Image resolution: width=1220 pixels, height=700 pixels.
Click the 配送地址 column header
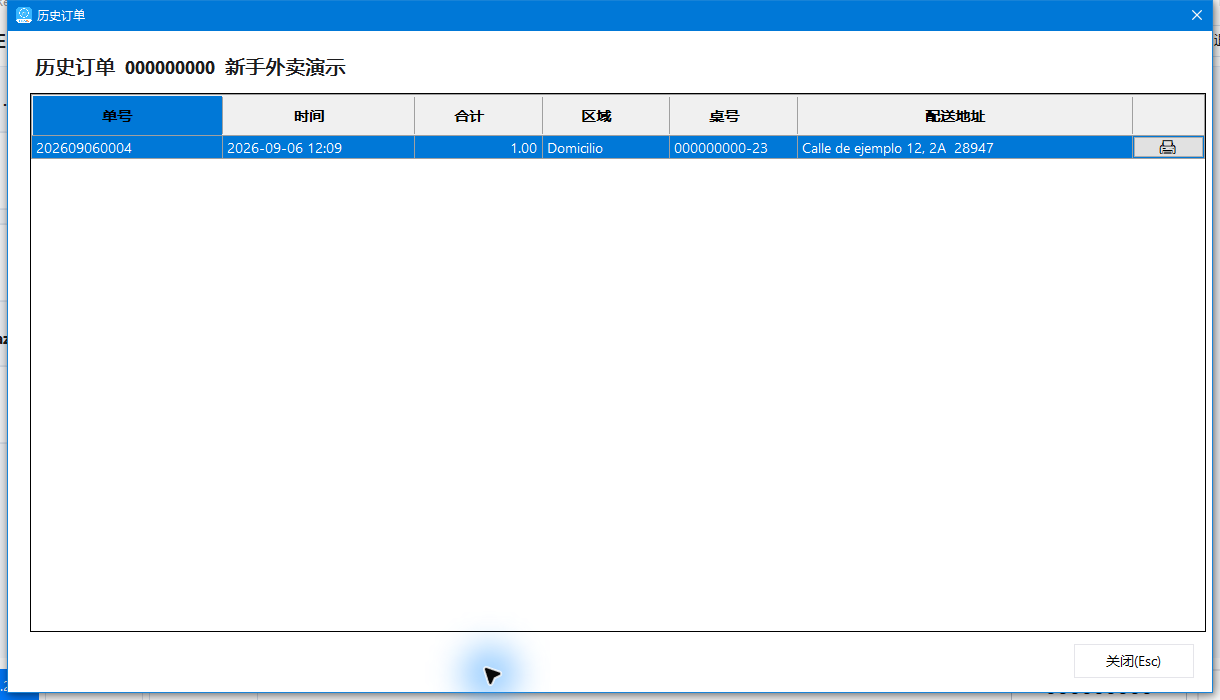click(x=965, y=116)
